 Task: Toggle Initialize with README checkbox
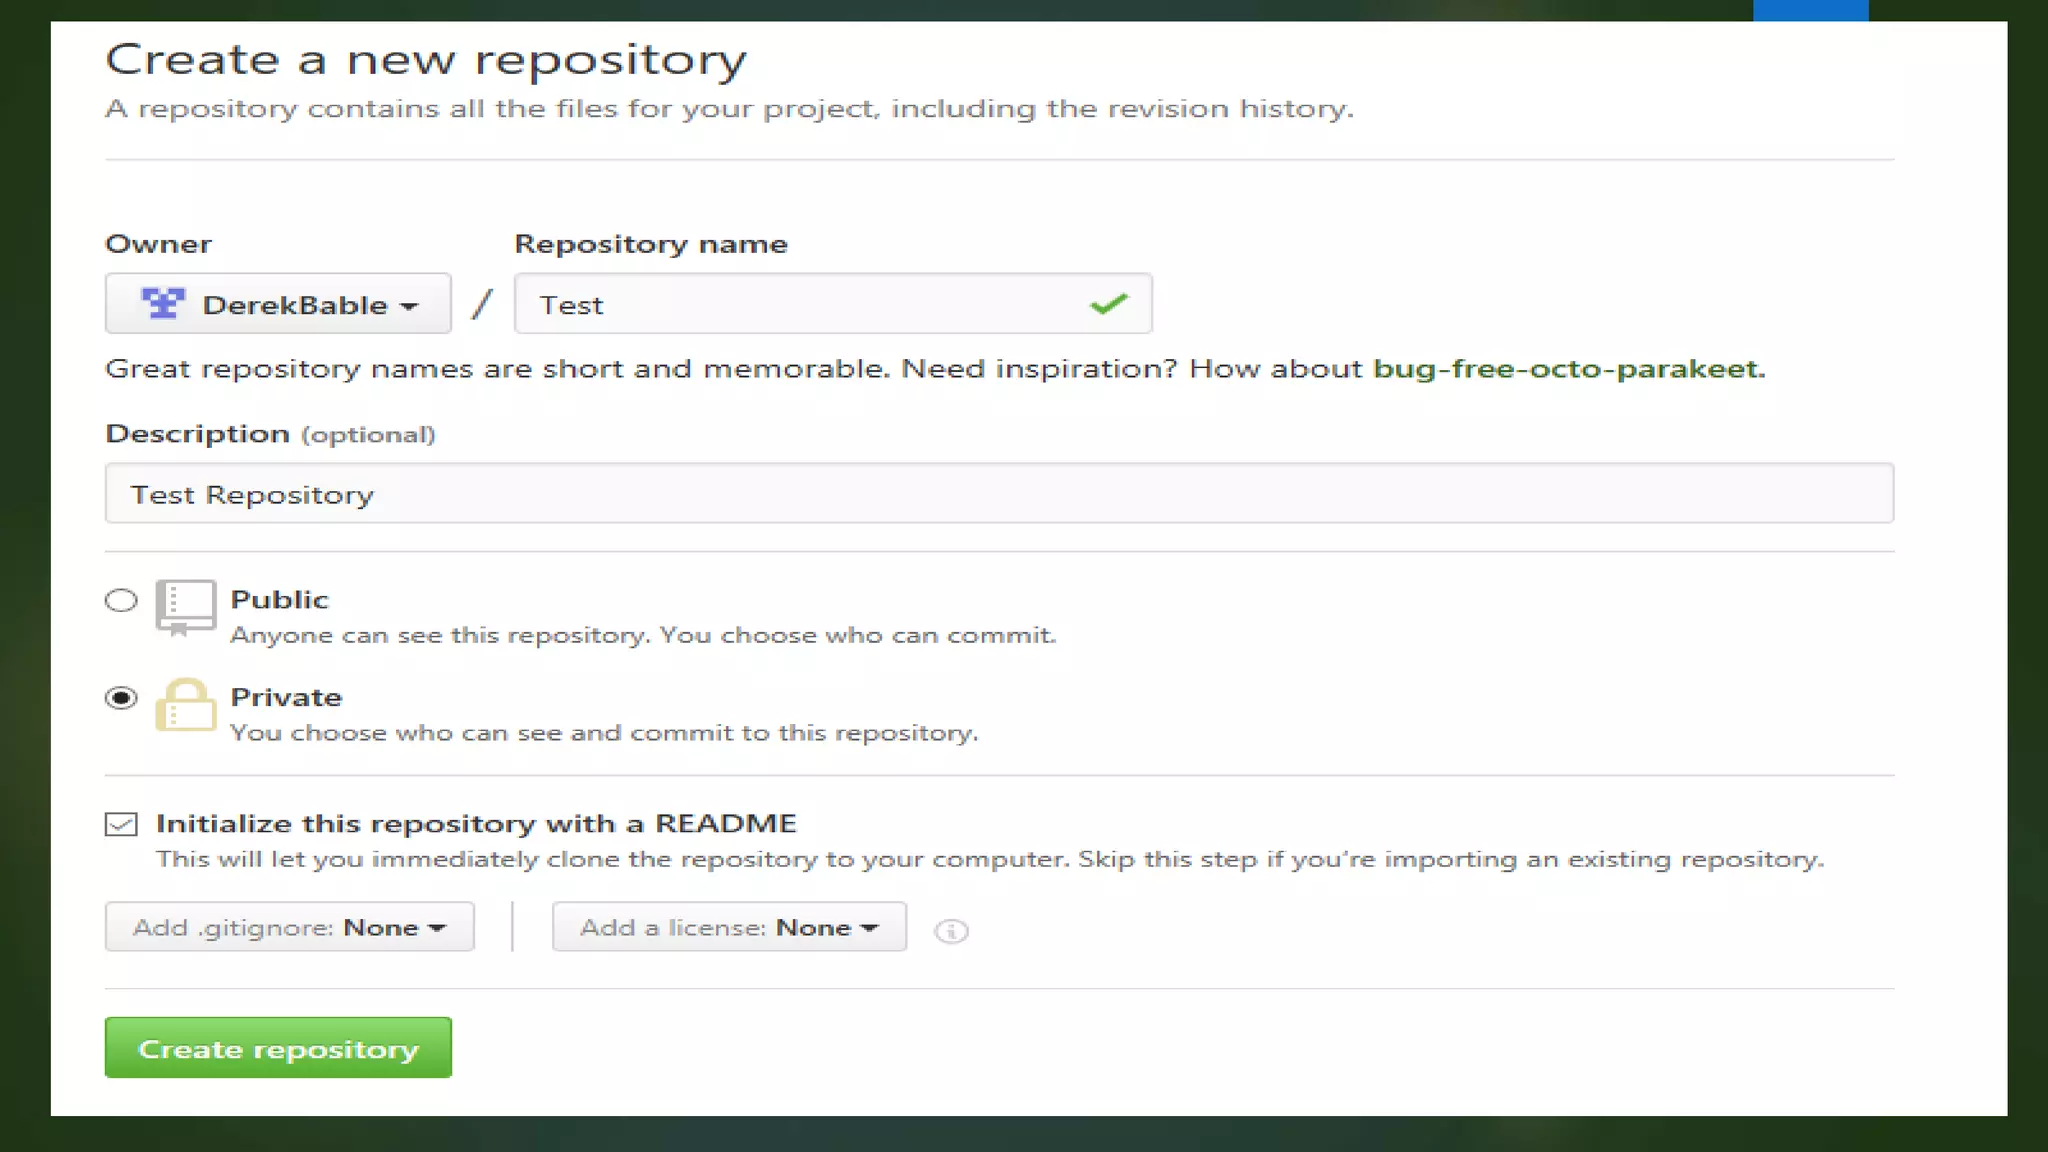121,824
